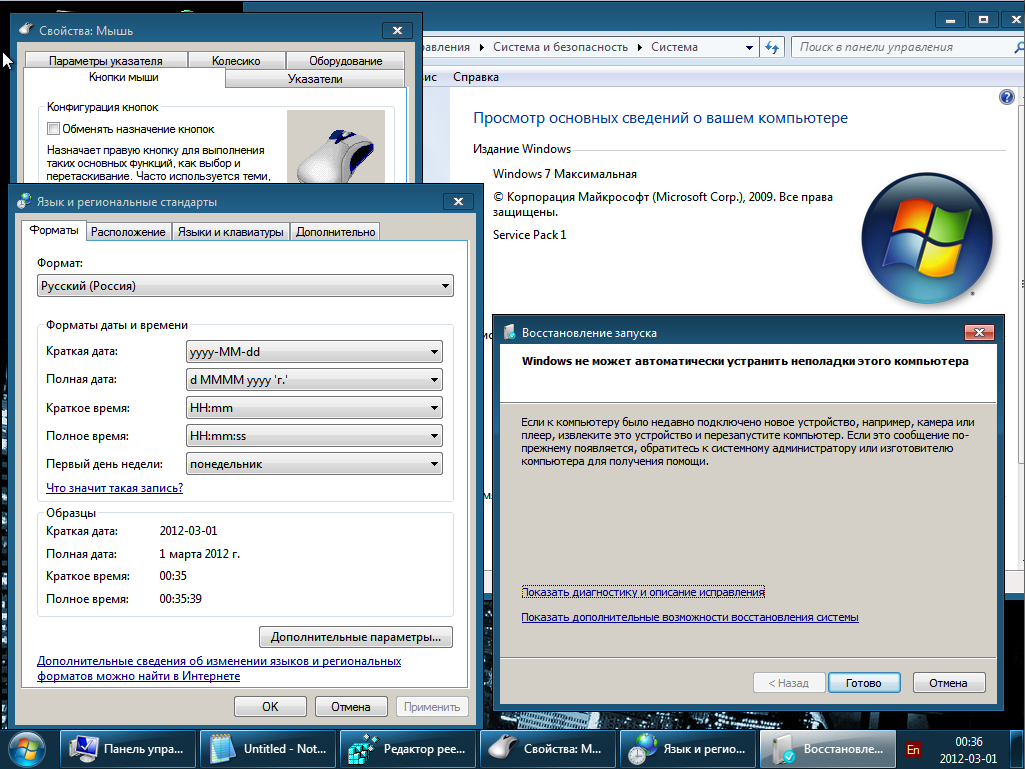Viewport: 1025px width, 769px height.
Task: Expand the full date format dropdown
Action: (x=314, y=380)
